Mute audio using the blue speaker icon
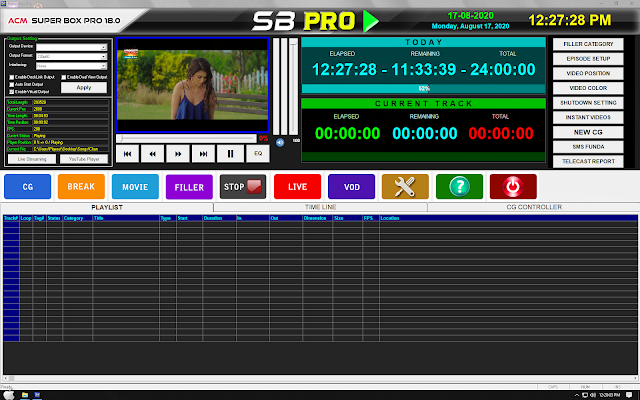Viewport: 640px width, 400px height. [x=280, y=142]
